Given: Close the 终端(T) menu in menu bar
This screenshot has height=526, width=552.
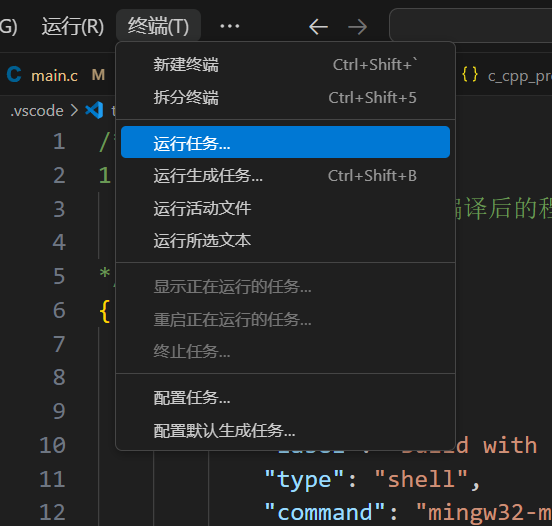Looking at the screenshot, I should point(158,26).
